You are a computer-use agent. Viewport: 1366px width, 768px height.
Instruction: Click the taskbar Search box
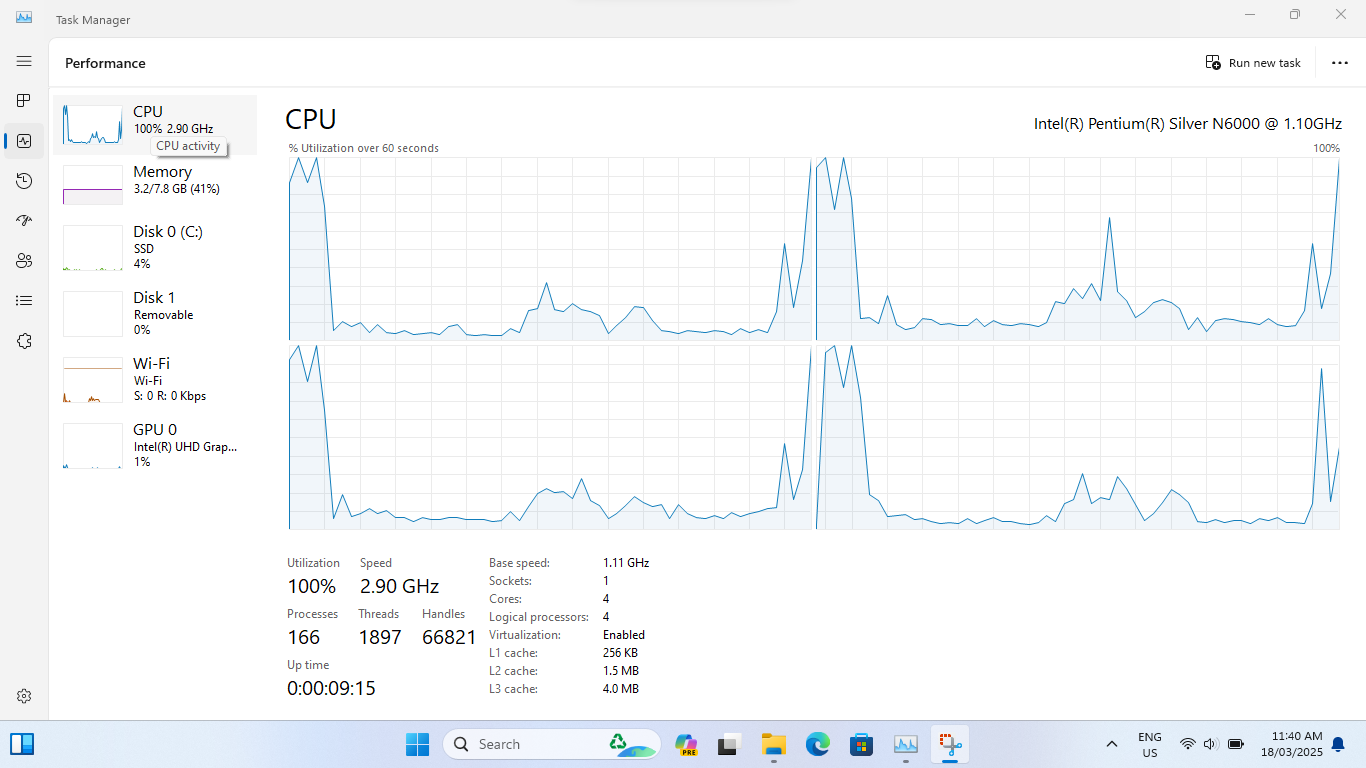pyautogui.click(x=552, y=744)
